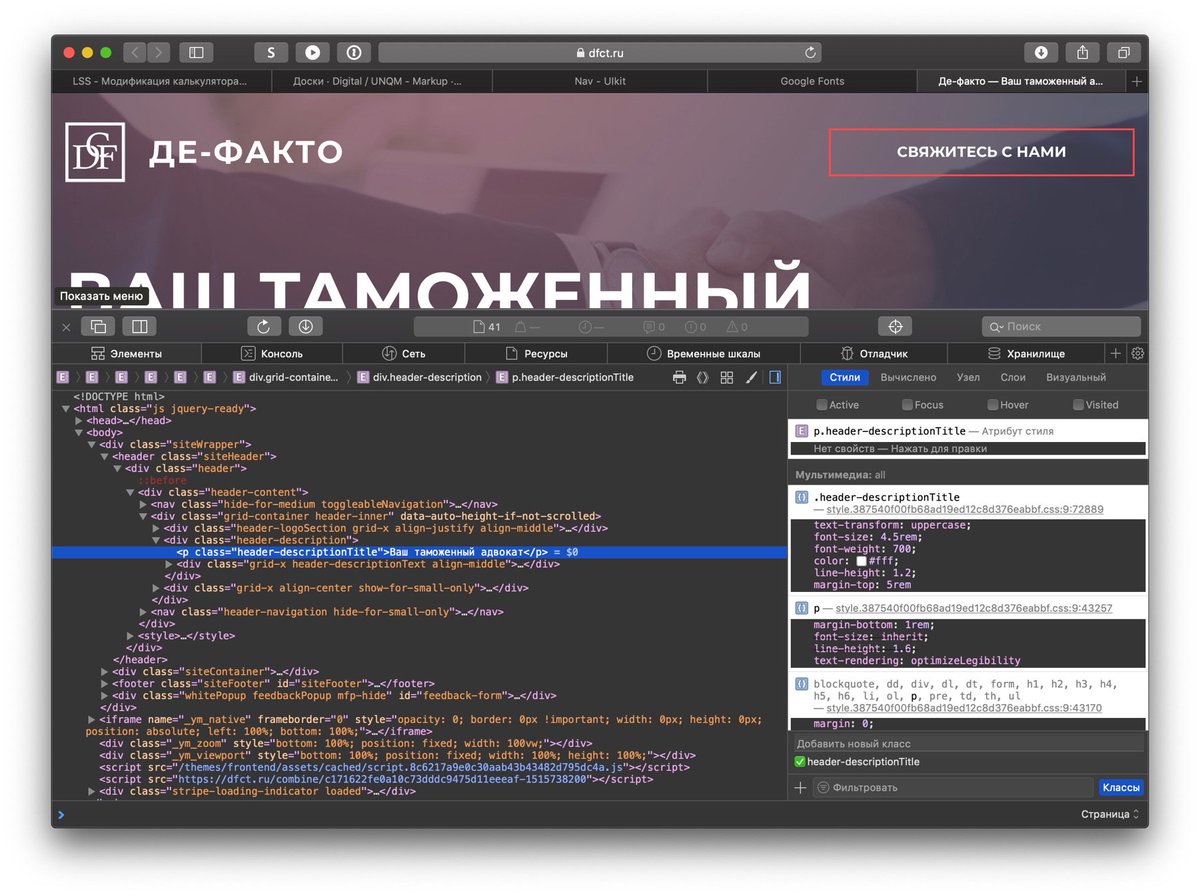This screenshot has width=1200, height=896.
Task: Click inspector download web archive button
Action: pyautogui.click(x=306, y=326)
